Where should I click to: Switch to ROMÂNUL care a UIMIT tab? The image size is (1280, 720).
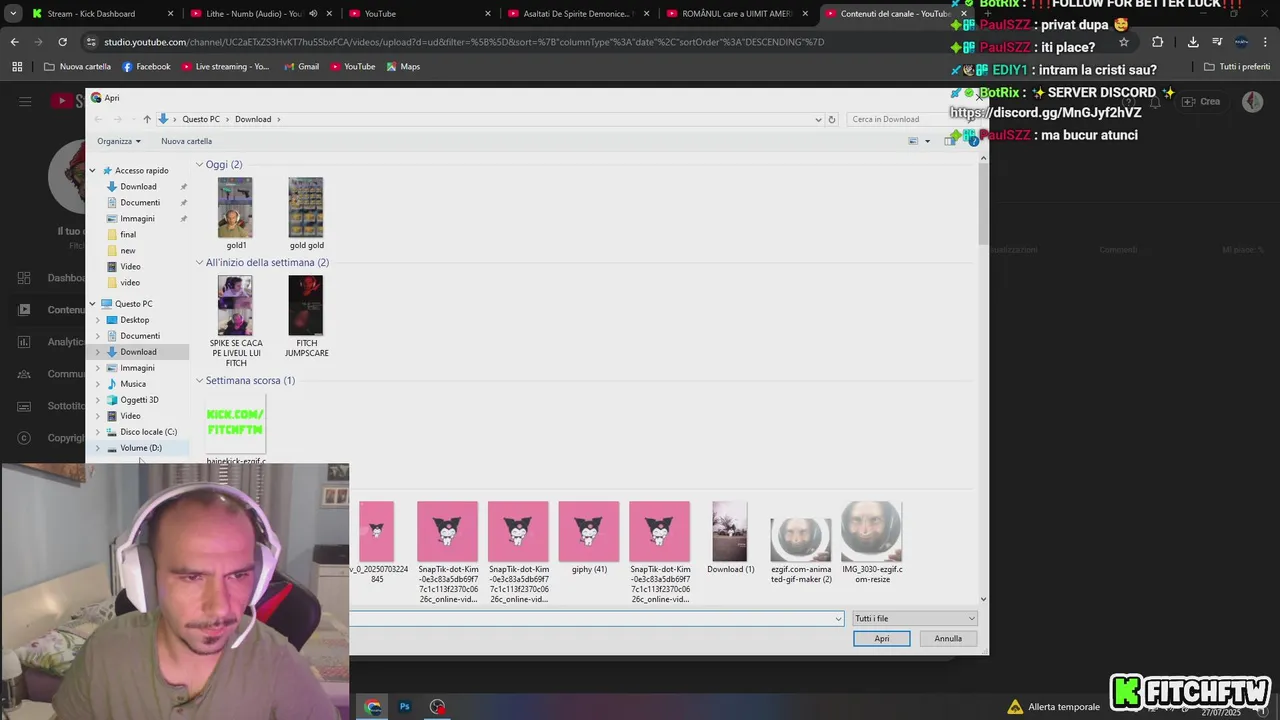point(736,14)
